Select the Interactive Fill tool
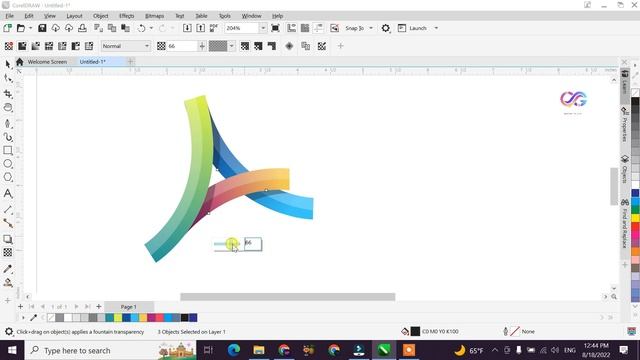The width and height of the screenshot is (640, 360). click(x=8, y=282)
